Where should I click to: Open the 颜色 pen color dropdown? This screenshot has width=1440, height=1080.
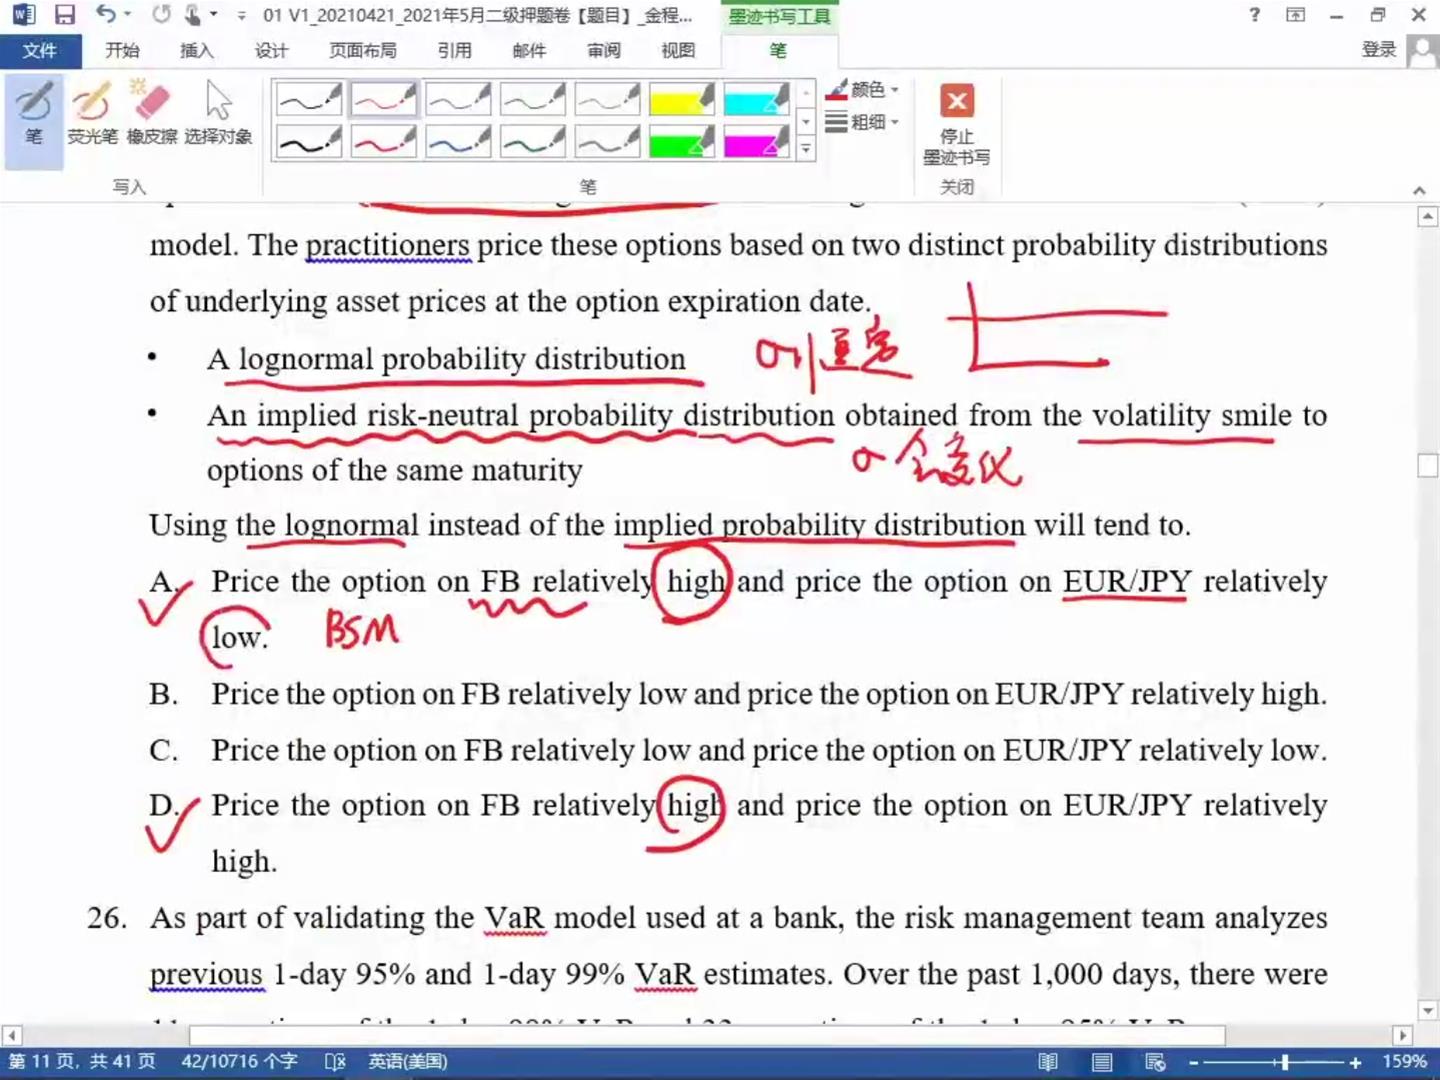coord(864,90)
